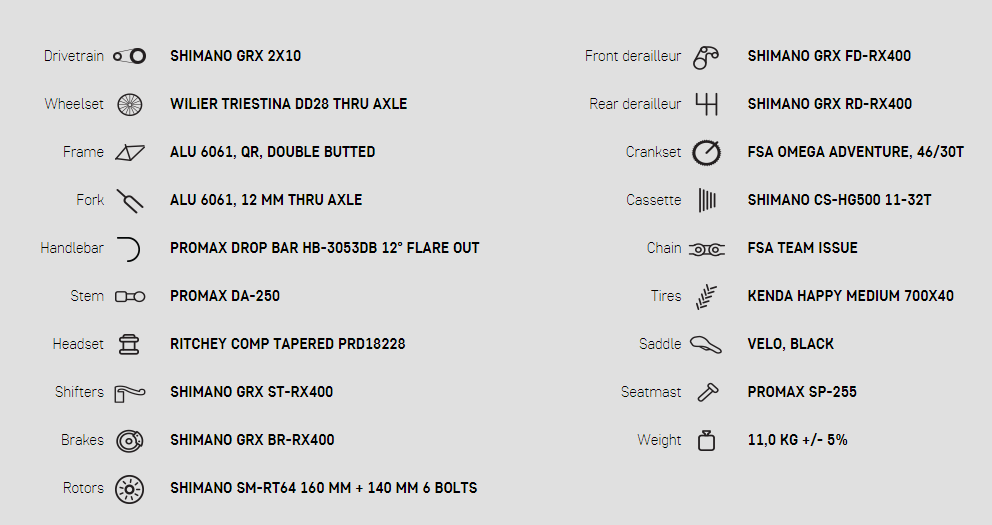Click the headset icon
The image size is (992, 525).
130,344
